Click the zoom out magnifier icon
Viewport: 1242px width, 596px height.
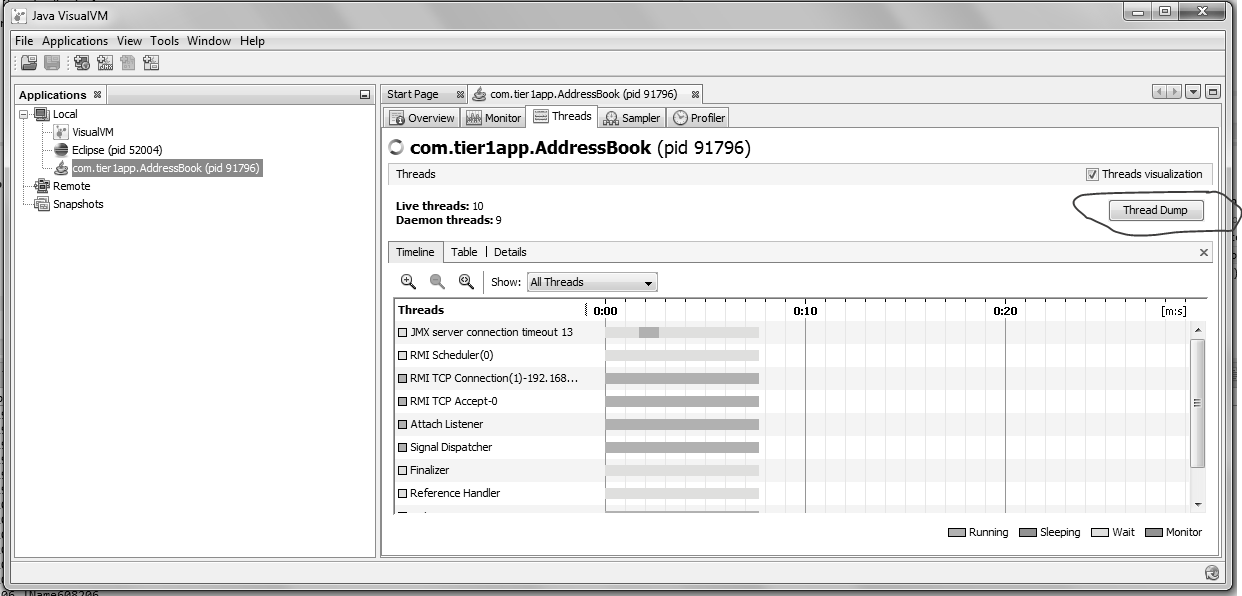(x=437, y=282)
